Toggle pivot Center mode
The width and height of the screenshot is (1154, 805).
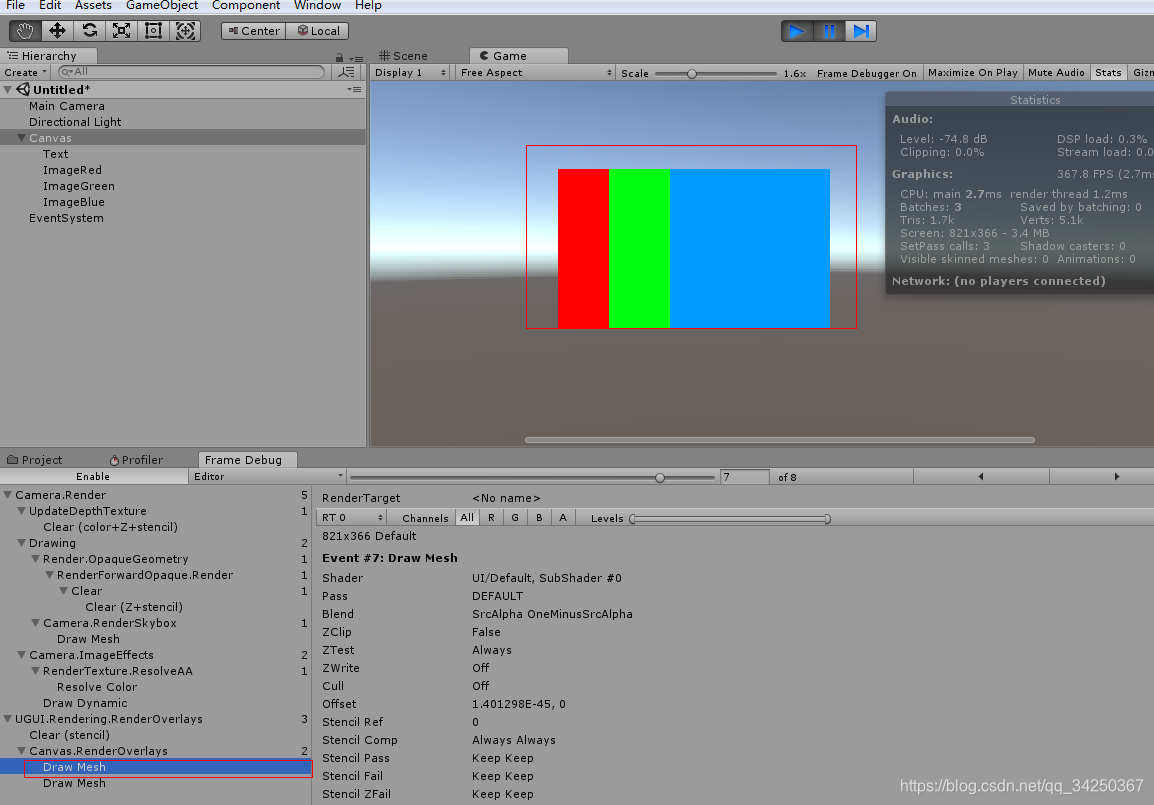254,31
